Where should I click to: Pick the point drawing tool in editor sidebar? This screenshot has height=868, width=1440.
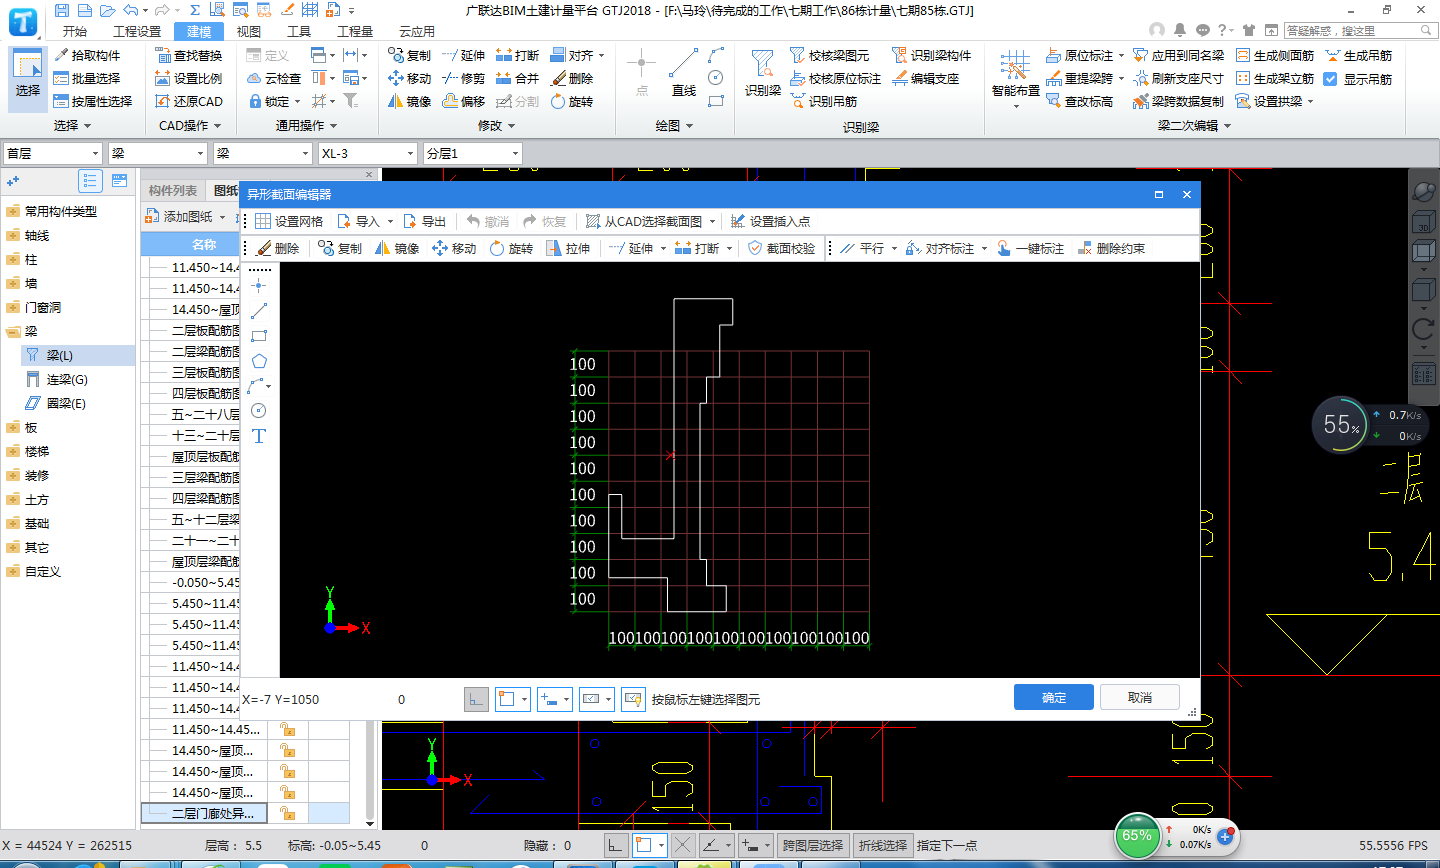click(x=259, y=286)
